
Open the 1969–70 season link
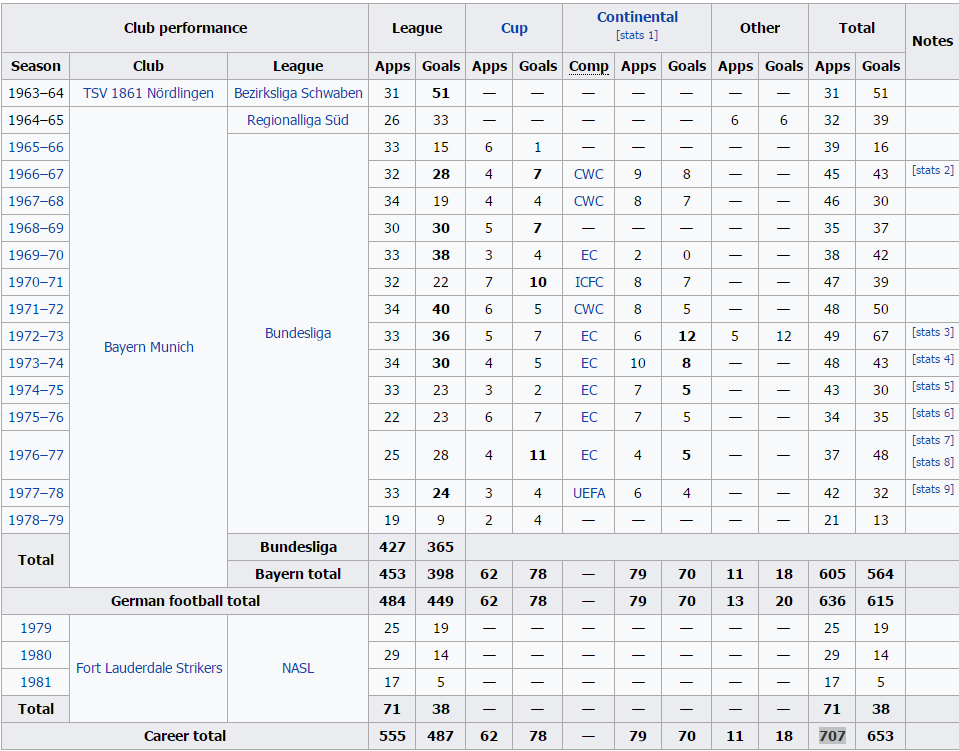[x=35, y=254]
